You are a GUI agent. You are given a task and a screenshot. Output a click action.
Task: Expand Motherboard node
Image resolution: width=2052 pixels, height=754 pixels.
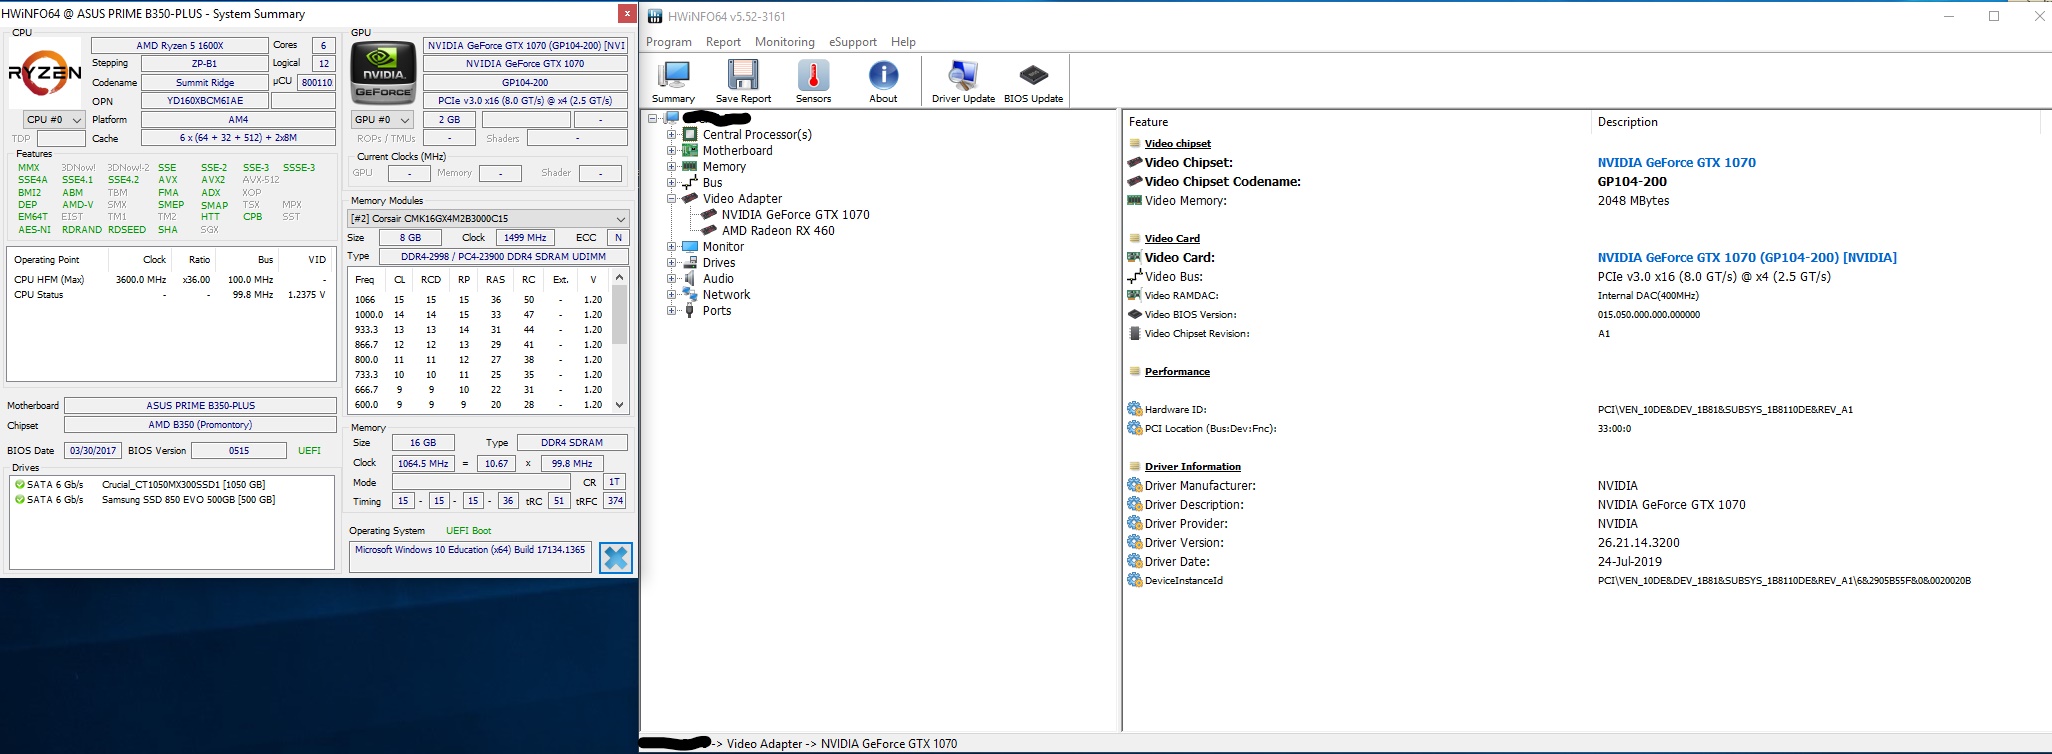pyautogui.click(x=672, y=150)
